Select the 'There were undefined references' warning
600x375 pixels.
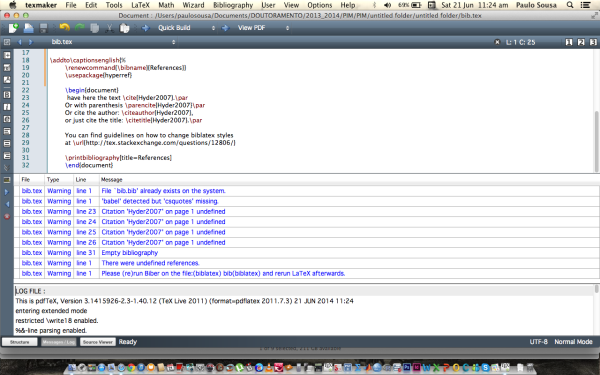[306, 263]
